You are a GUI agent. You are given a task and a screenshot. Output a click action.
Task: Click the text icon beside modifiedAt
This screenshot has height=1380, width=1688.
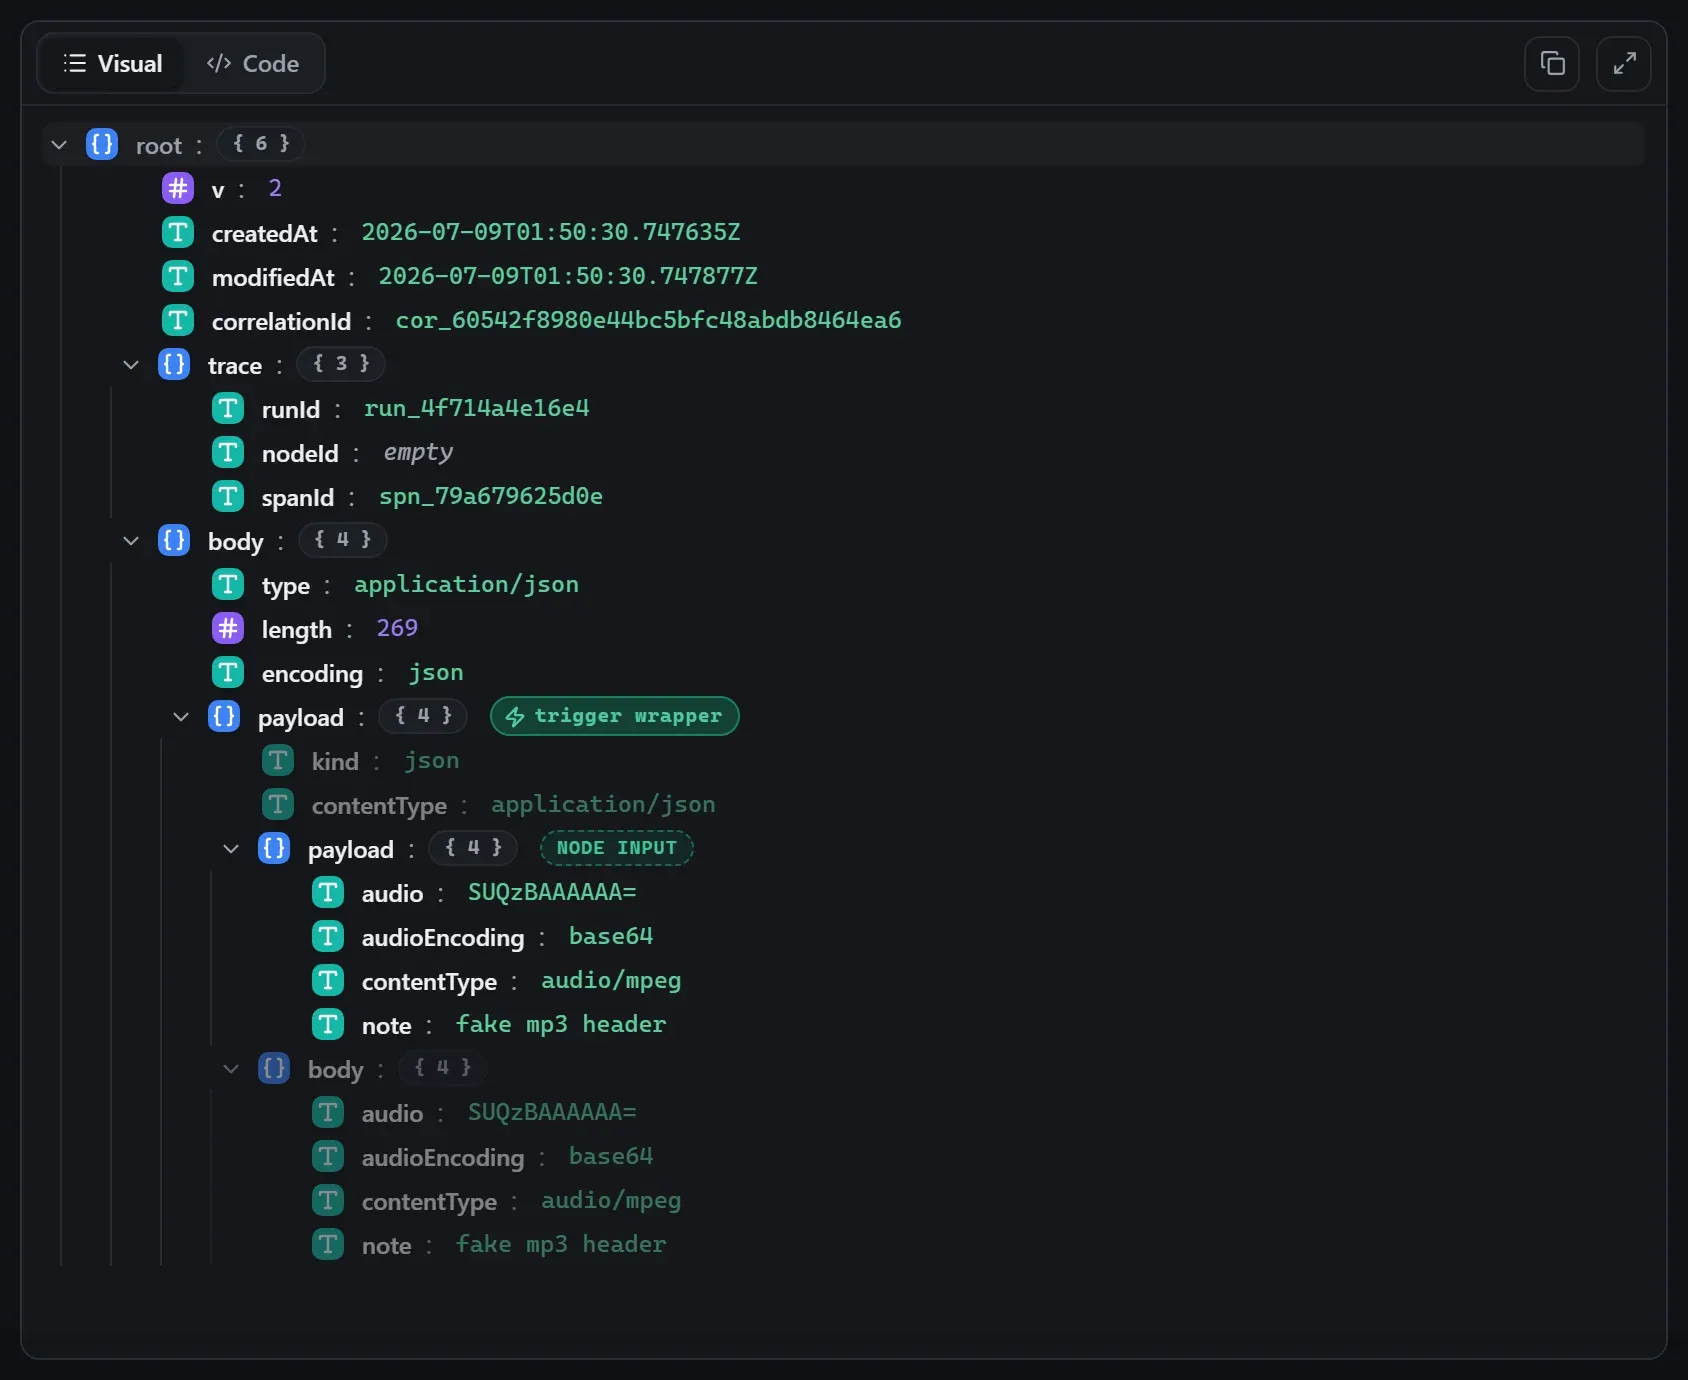(178, 276)
